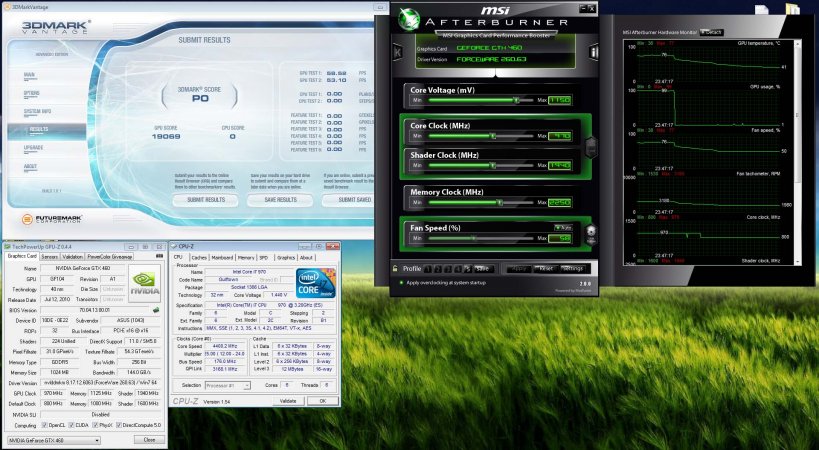Switch to the Caches tab in CPU-Z
Screen dimensions: 819x450
click(x=199, y=257)
